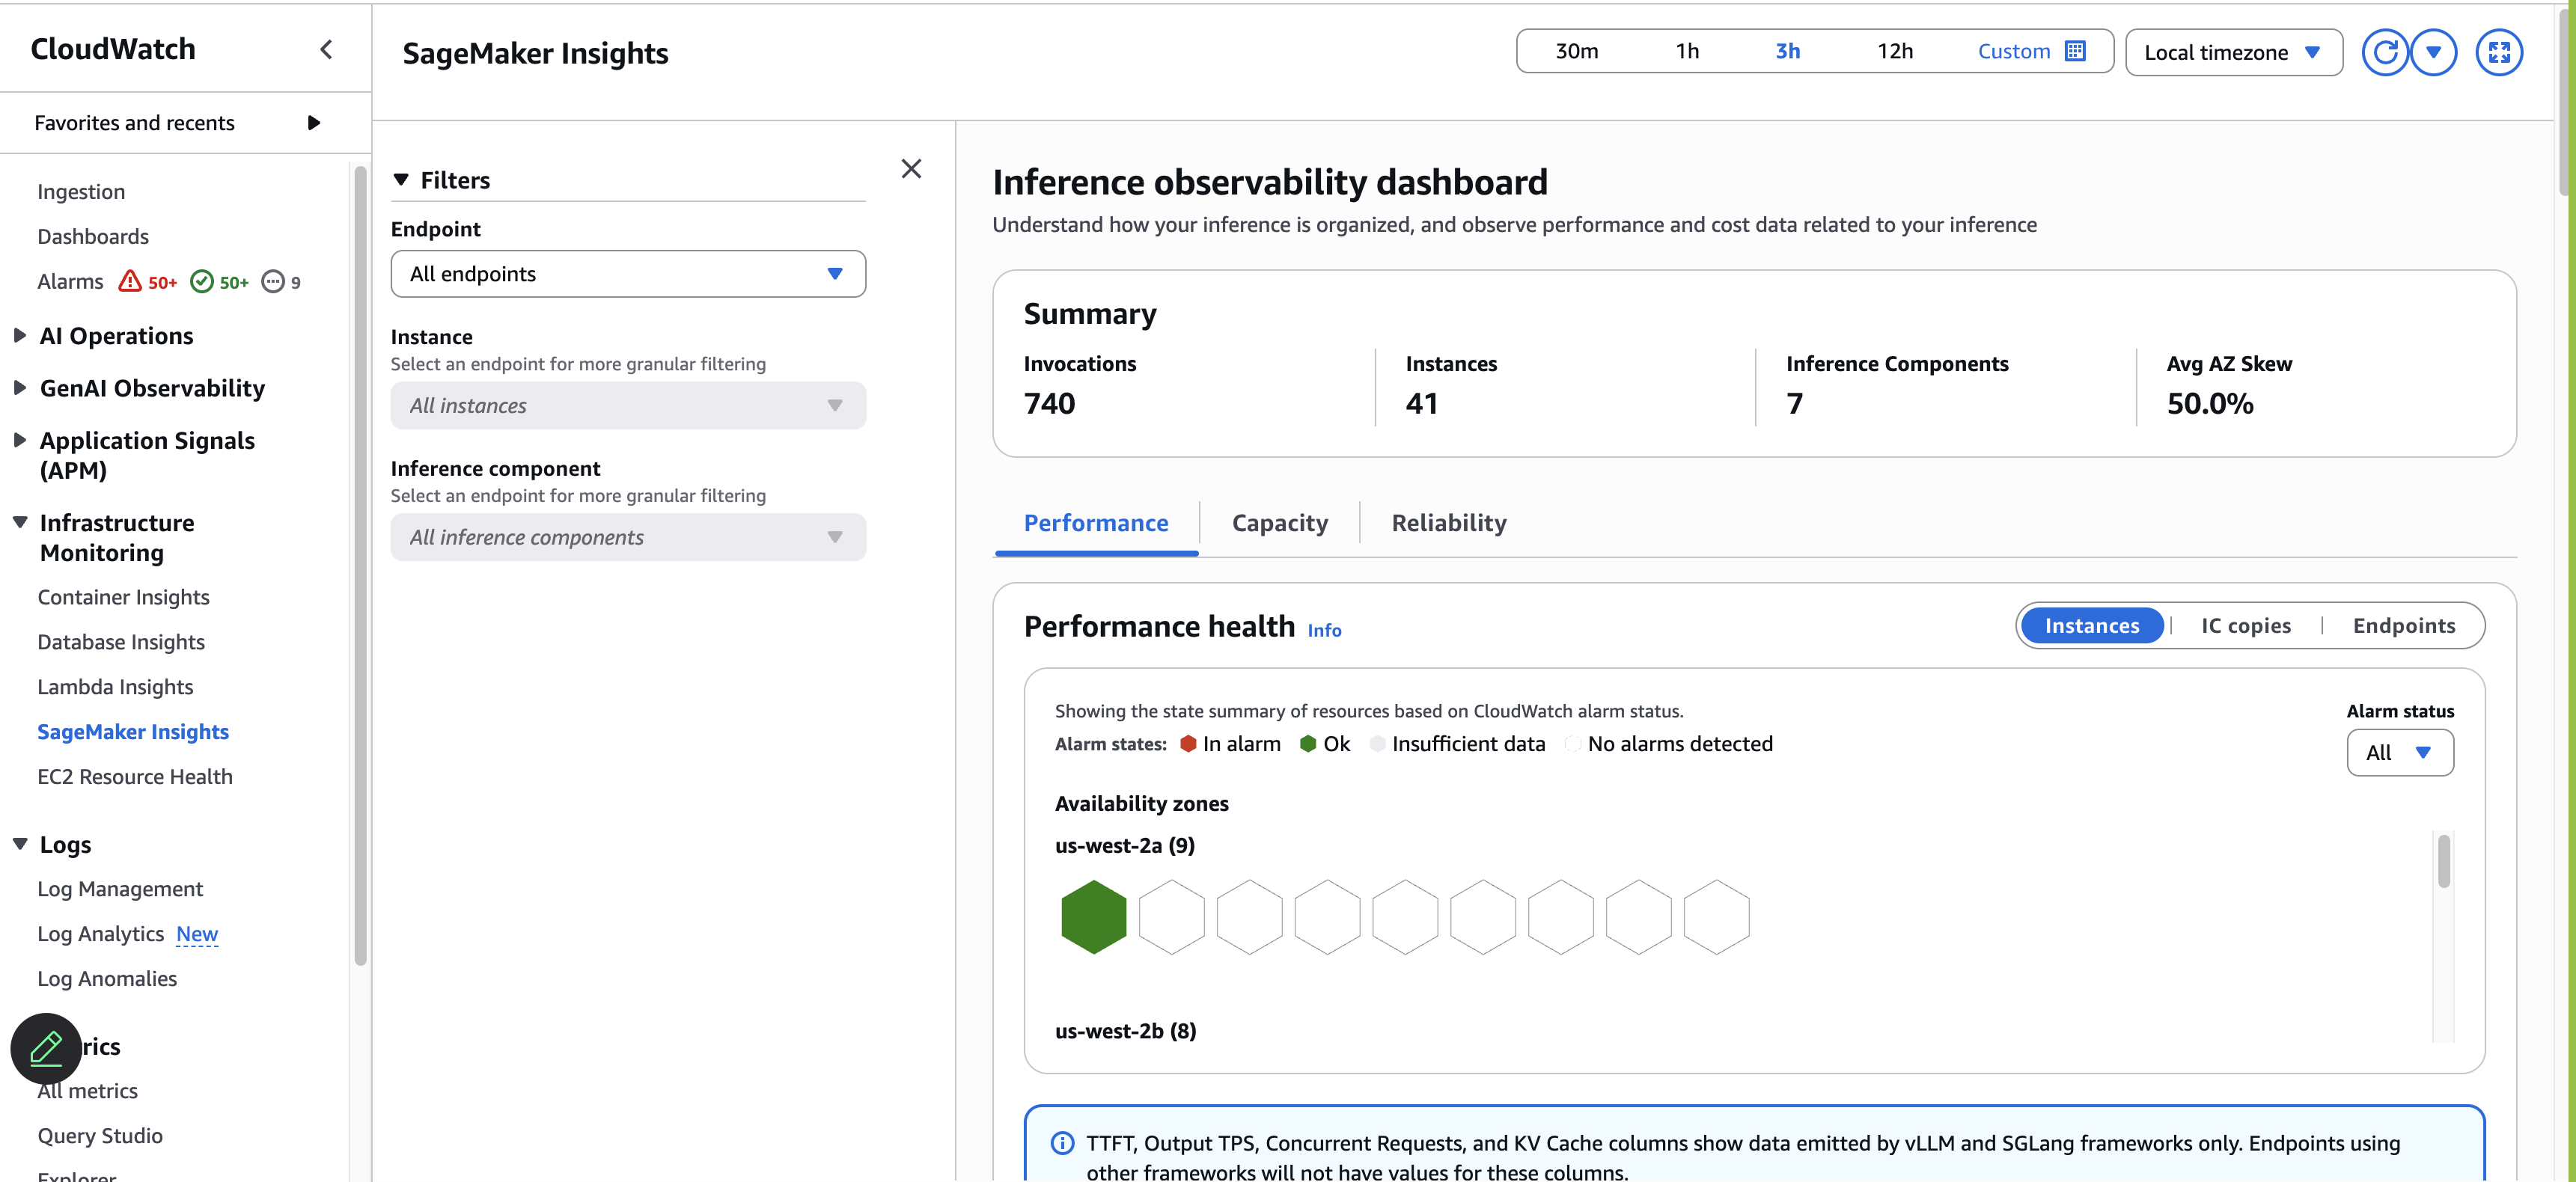Collapse the Logs section
Viewport: 2576px width, 1182px height.
coord(20,844)
